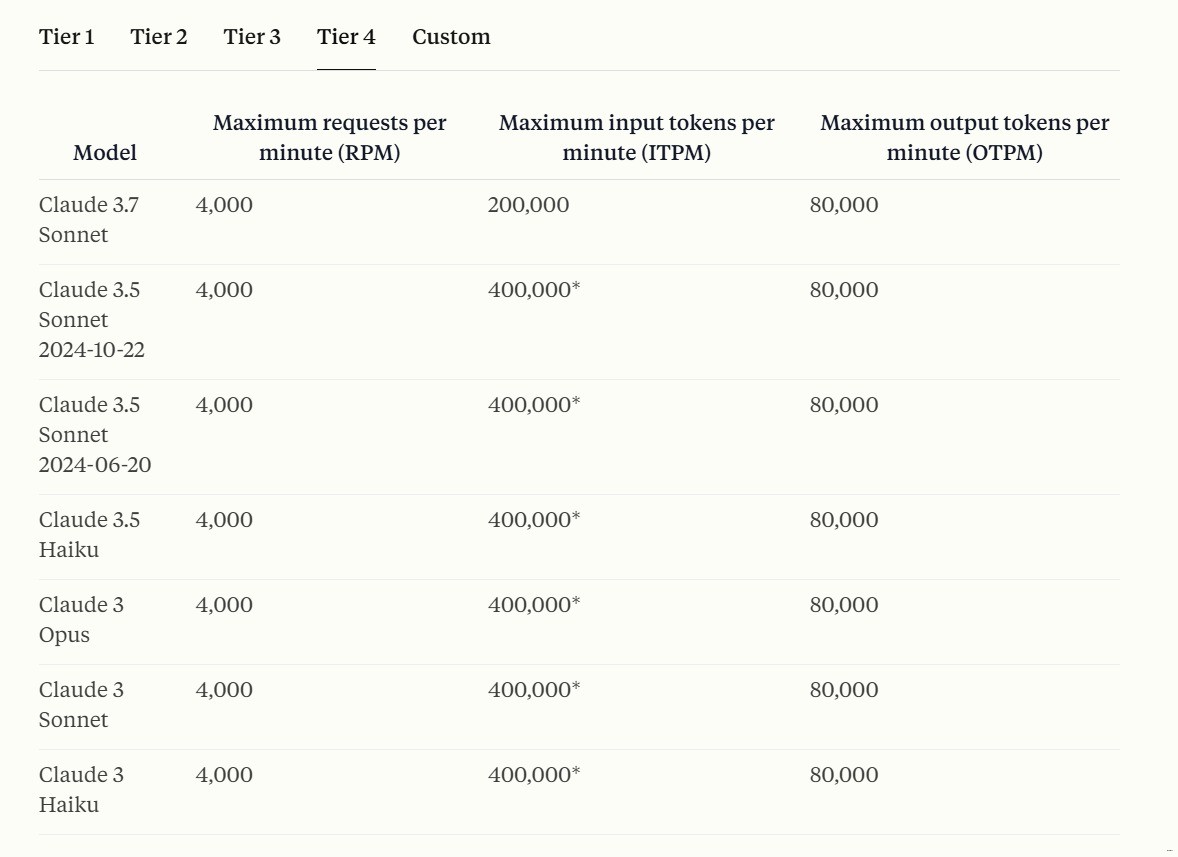Select the Claude 3.5 Sonnet 2024-06-20 model cell

pyautogui.click(x=95, y=435)
